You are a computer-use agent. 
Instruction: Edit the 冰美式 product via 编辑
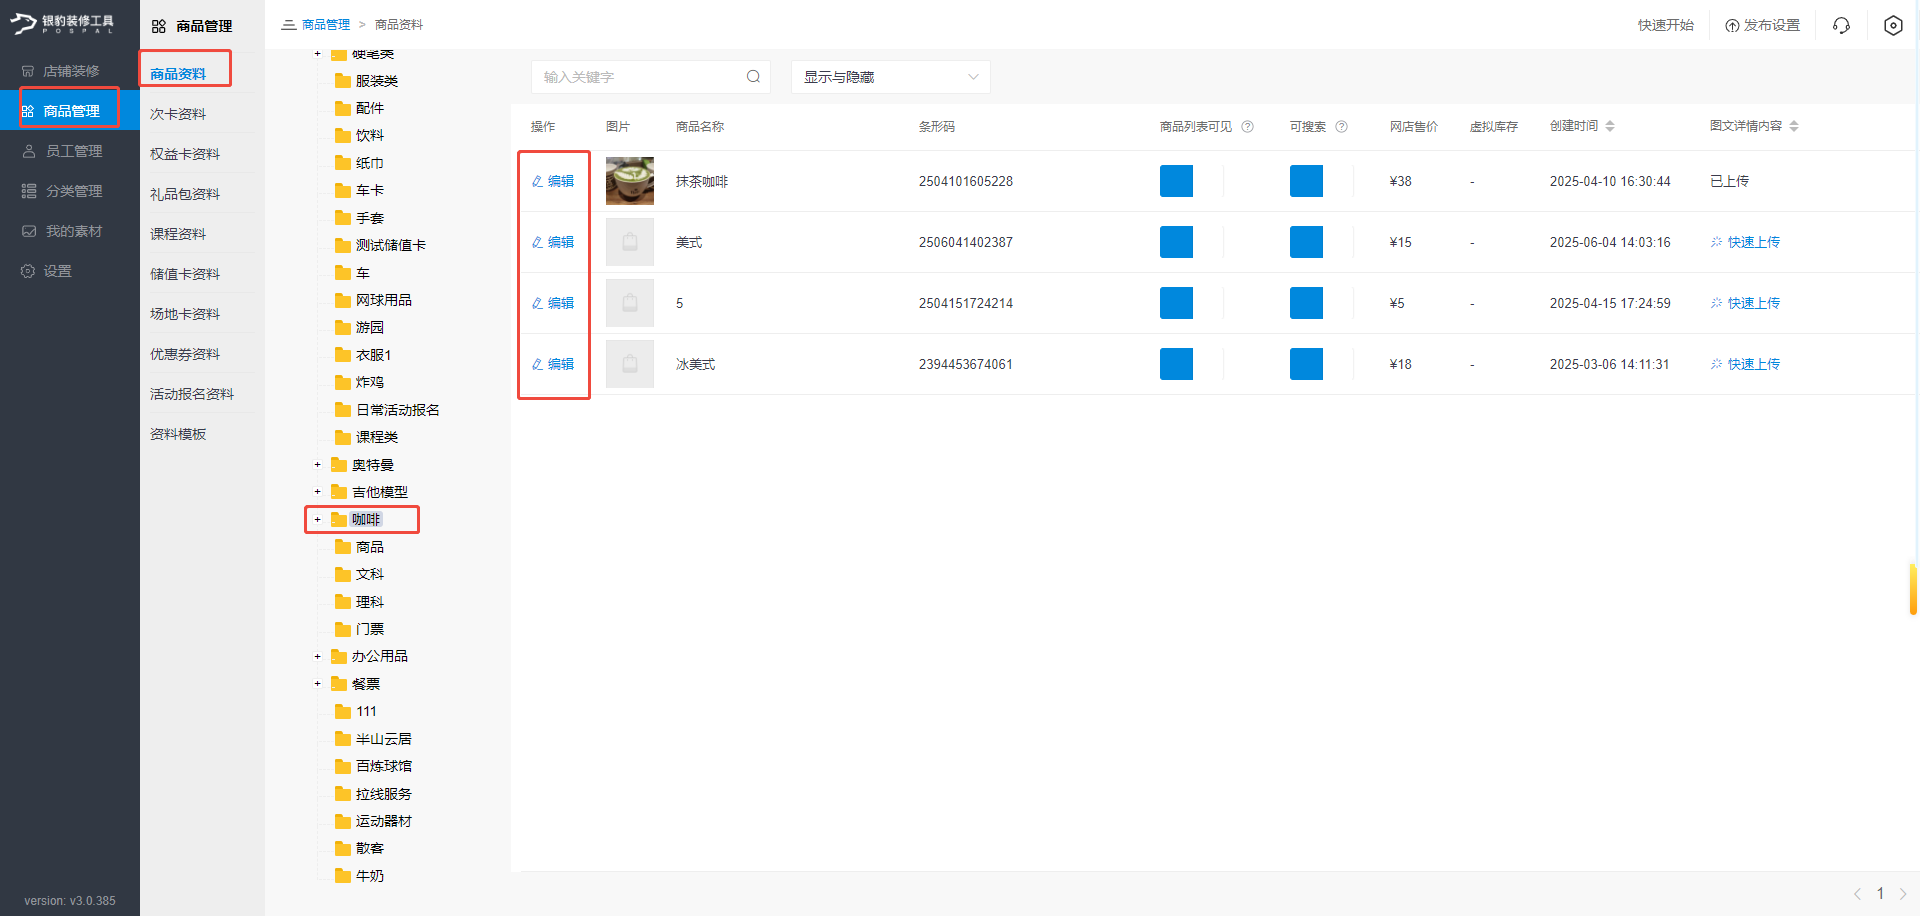(x=553, y=364)
